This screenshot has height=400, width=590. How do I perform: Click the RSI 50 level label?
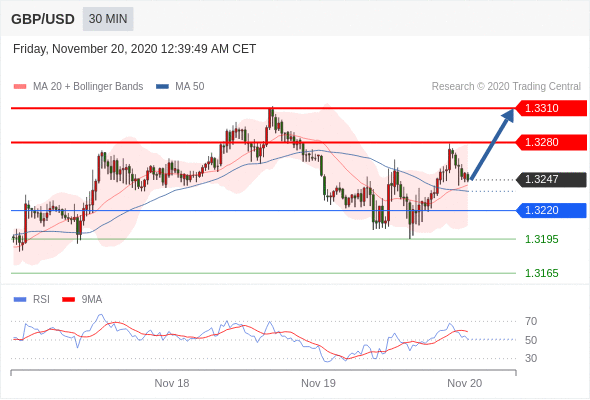click(x=531, y=340)
